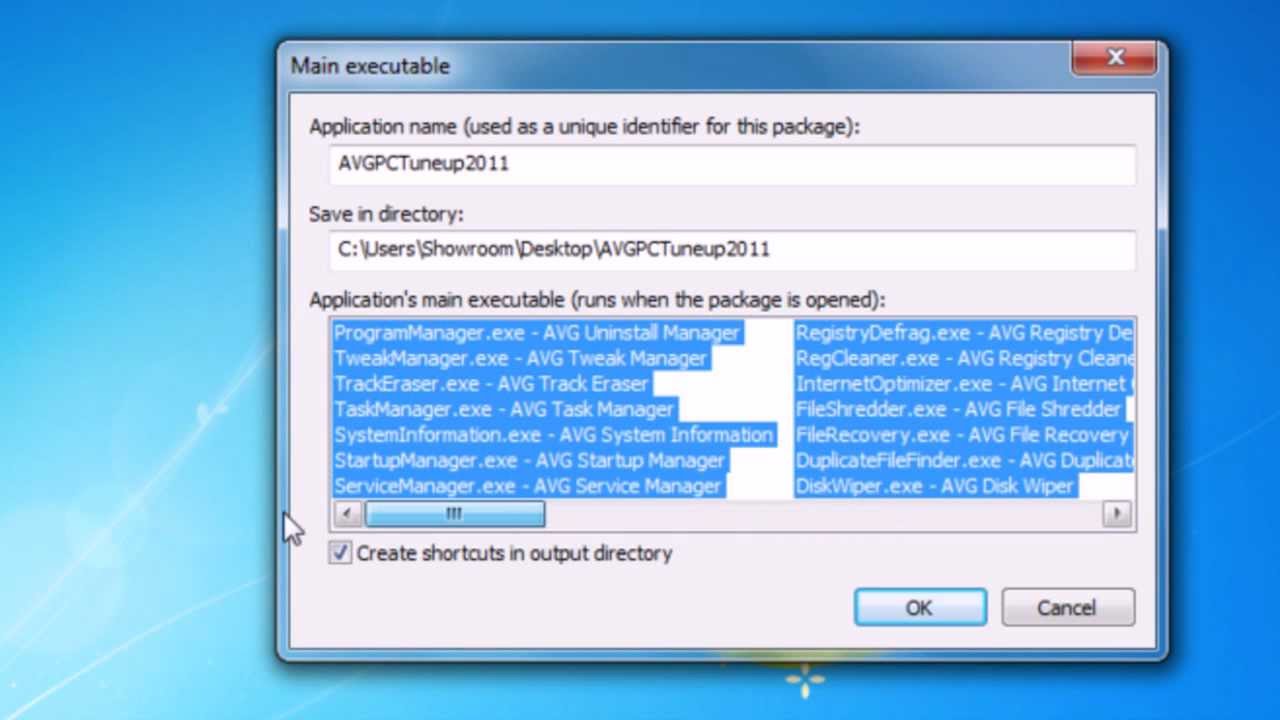The image size is (1280, 720).
Task: Close the Main executable dialog
Action: [1114, 58]
